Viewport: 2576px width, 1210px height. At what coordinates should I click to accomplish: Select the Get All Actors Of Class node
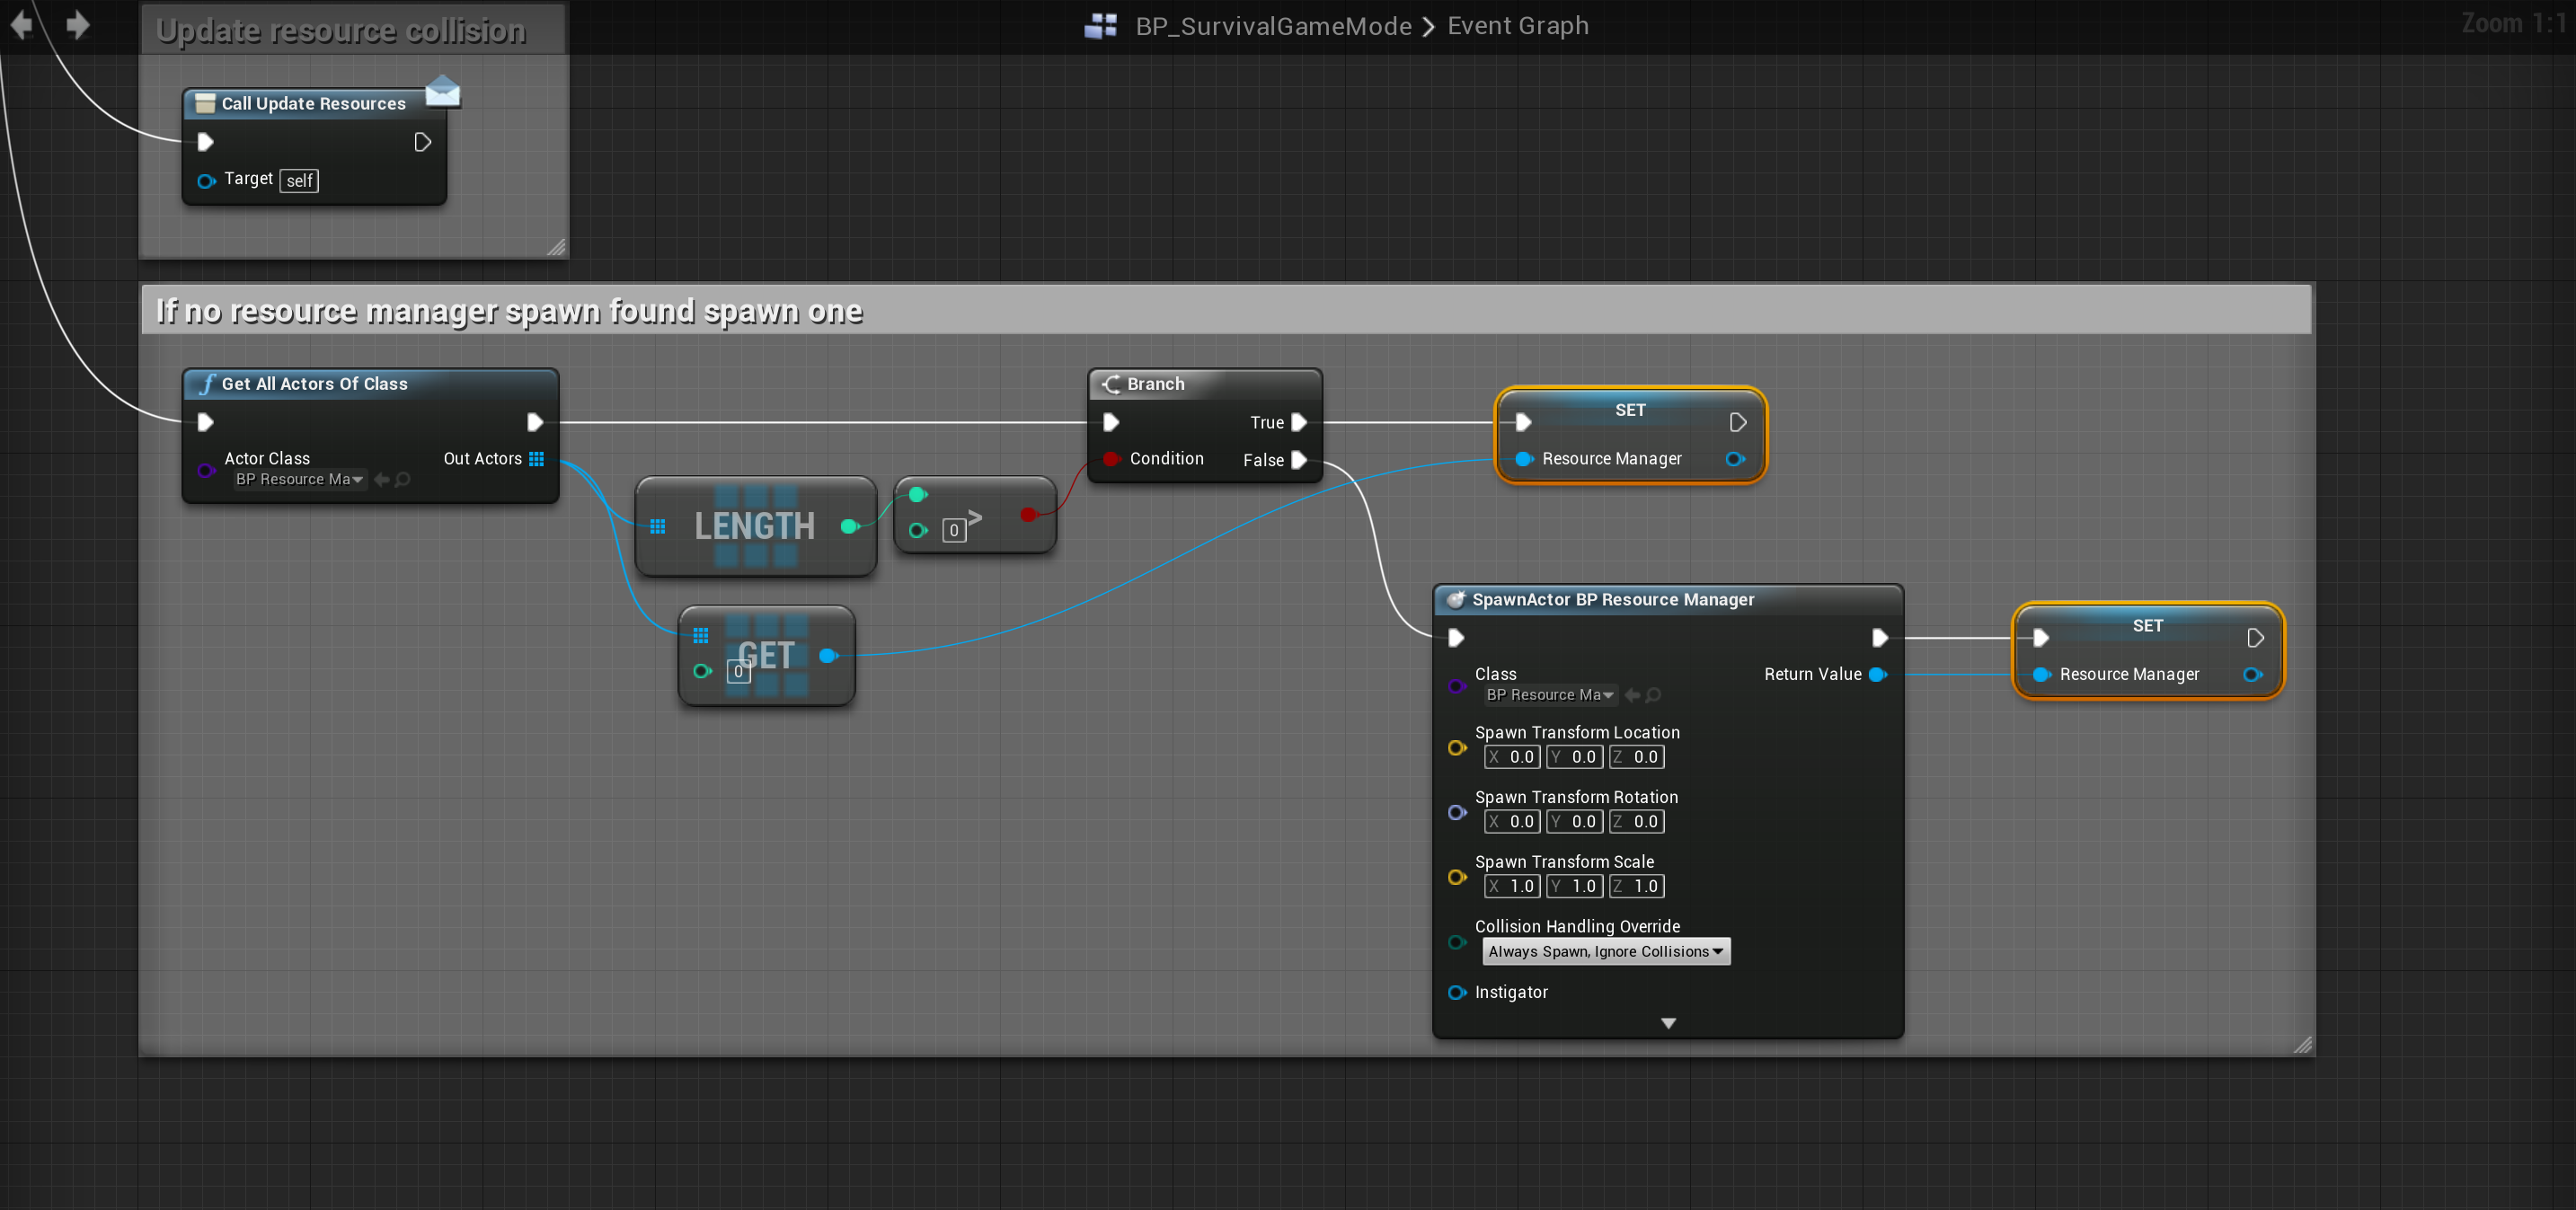(314, 384)
